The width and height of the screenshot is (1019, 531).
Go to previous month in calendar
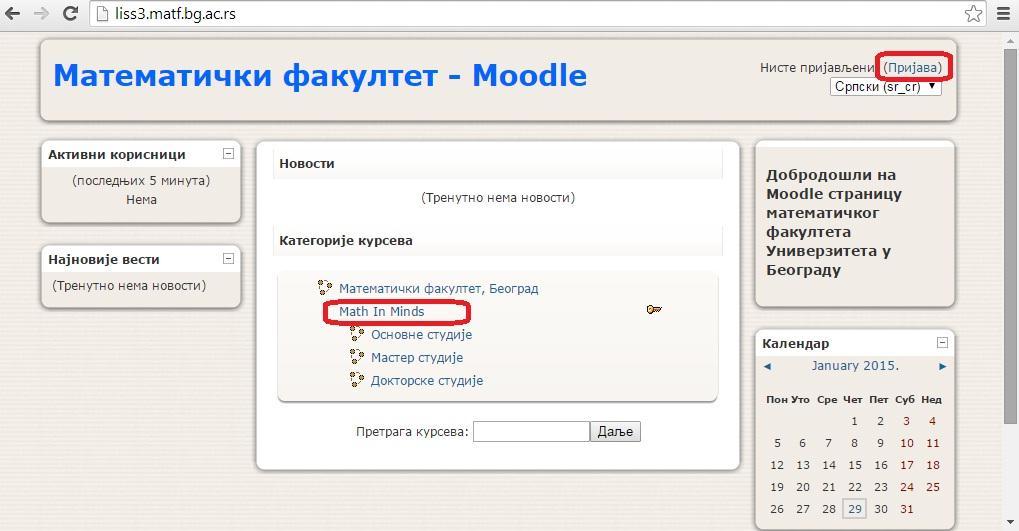(x=767, y=367)
